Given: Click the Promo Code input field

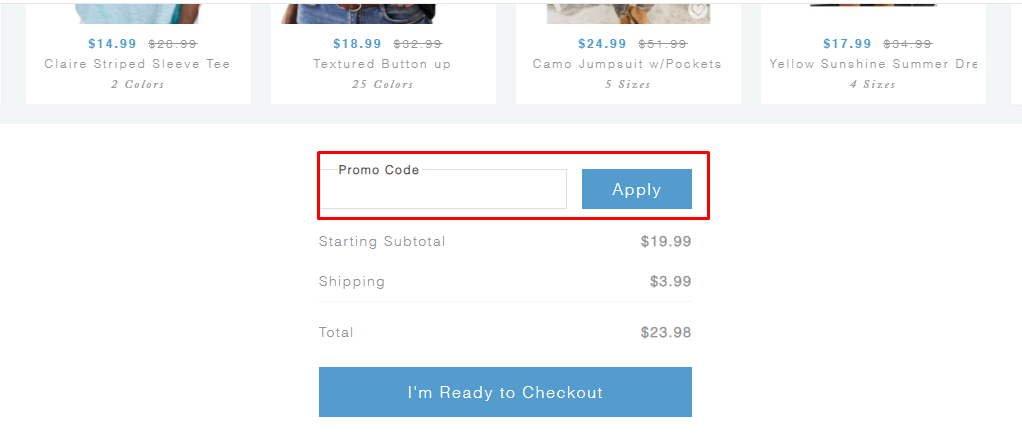Looking at the screenshot, I should (443, 190).
